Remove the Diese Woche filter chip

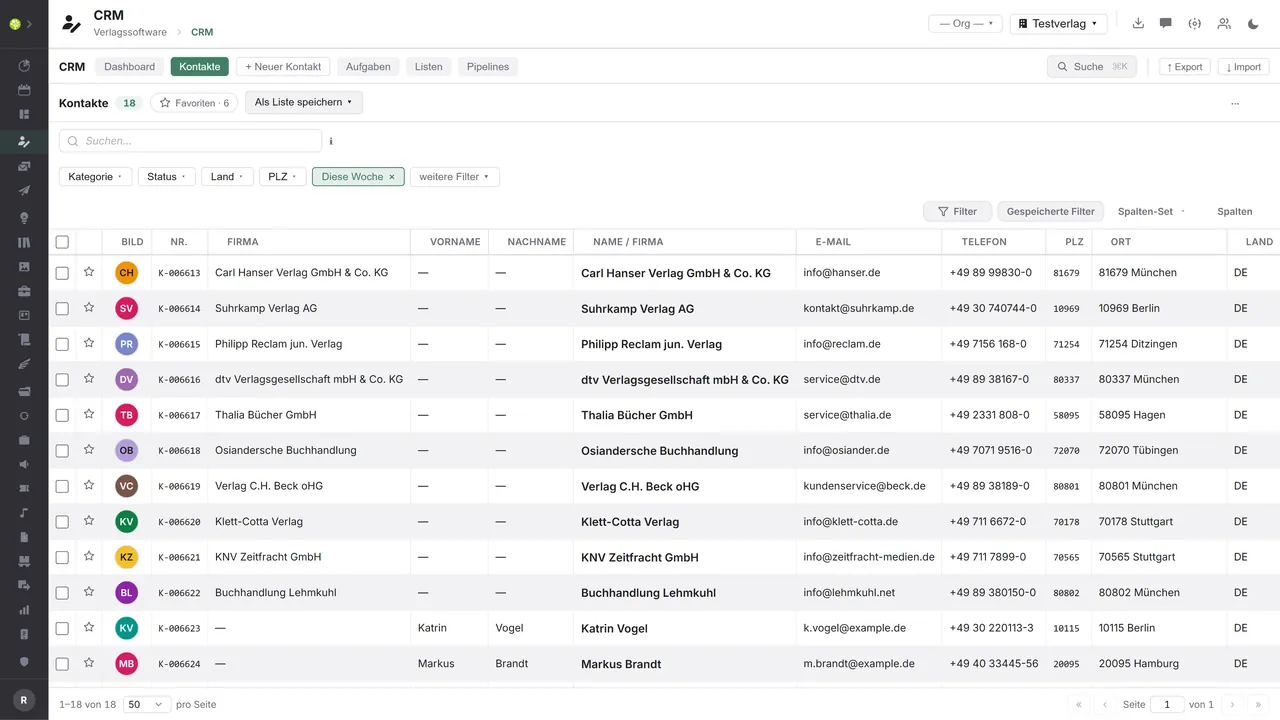click(392, 177)
